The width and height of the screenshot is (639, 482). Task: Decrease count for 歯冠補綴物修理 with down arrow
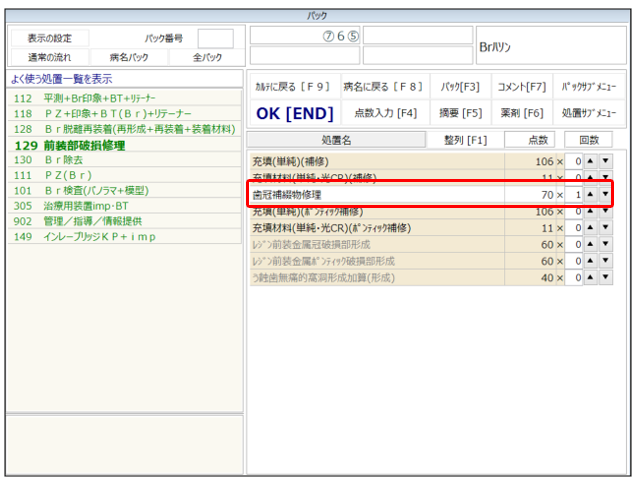[x=605, y=194]
